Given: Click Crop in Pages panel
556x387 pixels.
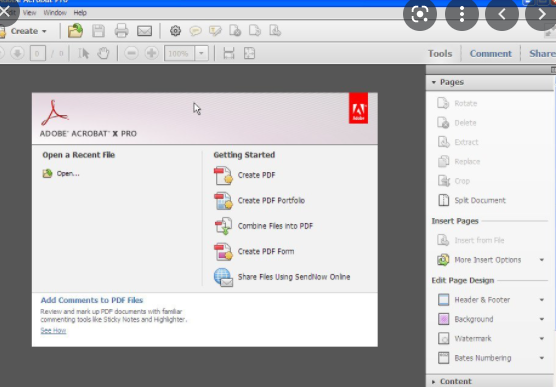Looking at the screenshot, I should click(454, 181).
